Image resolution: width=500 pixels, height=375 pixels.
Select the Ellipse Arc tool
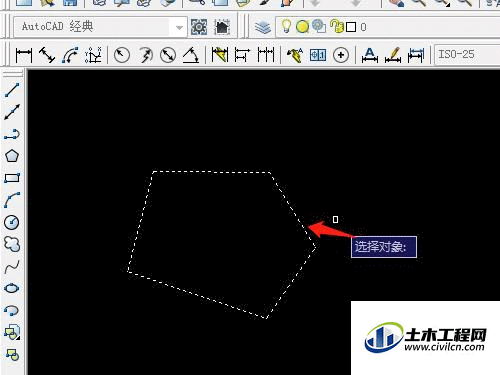[x=12, y=310]
